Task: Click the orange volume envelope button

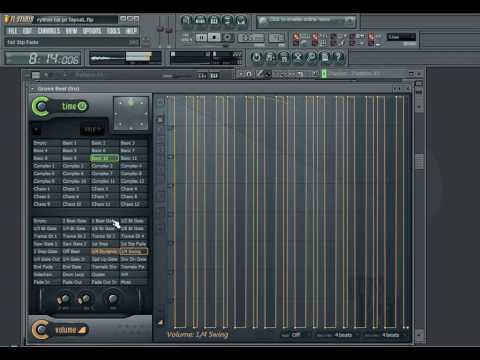Action: [x=71, y=330]
